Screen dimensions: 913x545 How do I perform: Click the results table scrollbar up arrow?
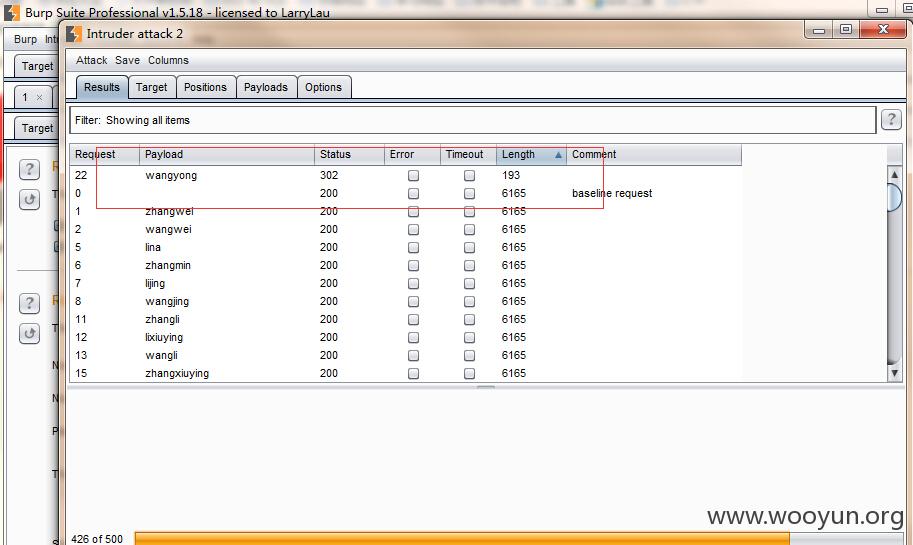tap(894, 174)
